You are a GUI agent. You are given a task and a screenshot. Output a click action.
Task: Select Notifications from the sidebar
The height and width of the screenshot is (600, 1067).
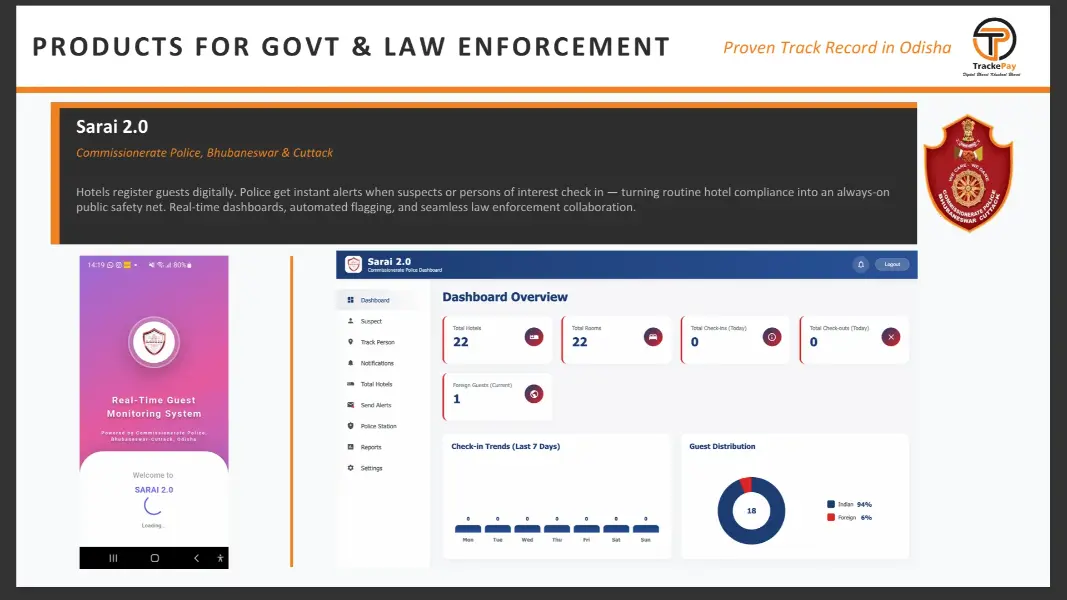coord(377,363)
